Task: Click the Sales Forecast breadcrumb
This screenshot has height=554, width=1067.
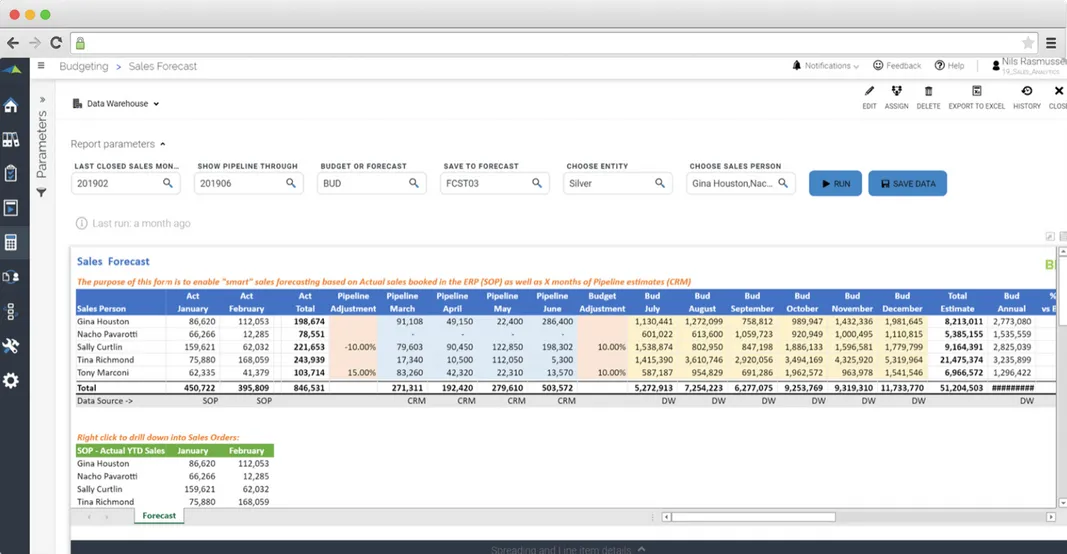Action: click(x=163, y=66)
